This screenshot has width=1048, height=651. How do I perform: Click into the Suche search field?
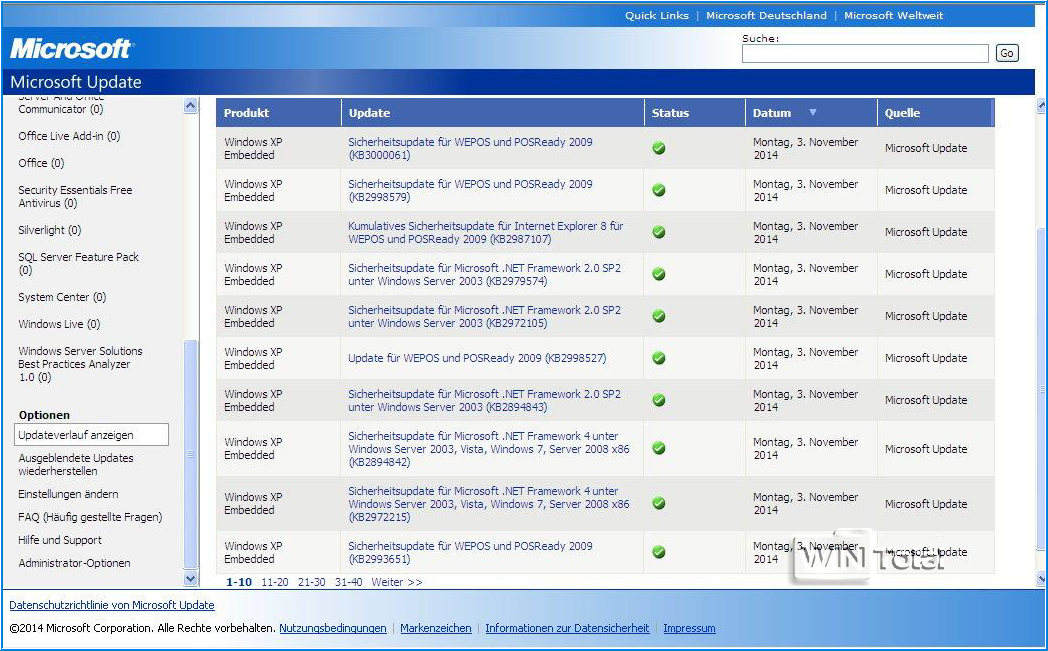point(865,53)
